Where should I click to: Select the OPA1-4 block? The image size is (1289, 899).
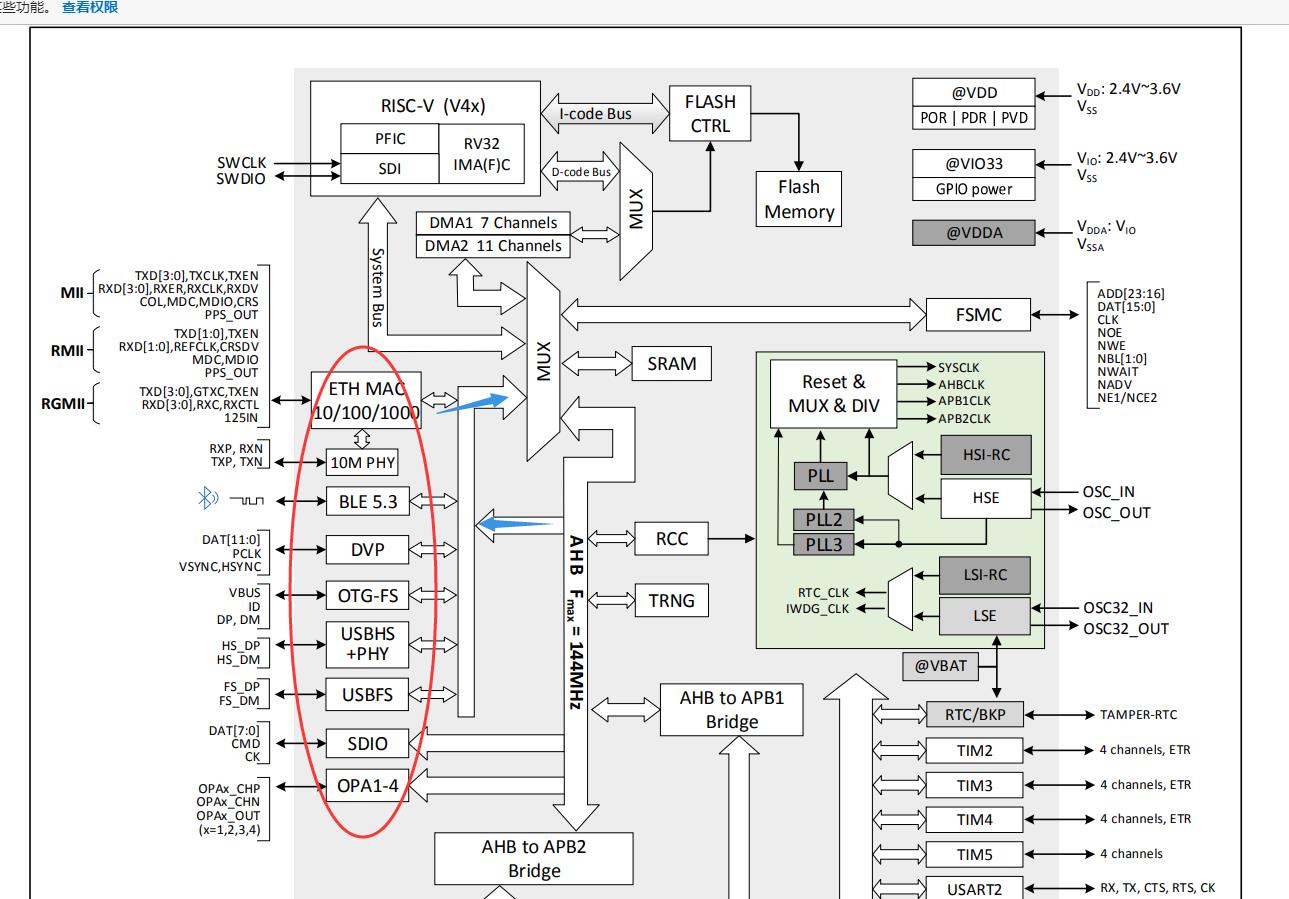pos(368,786)
